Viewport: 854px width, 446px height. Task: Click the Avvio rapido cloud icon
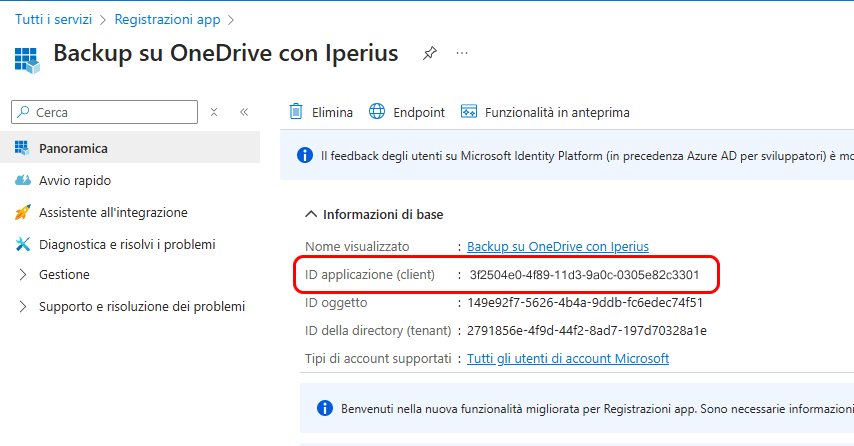coord(23,180)
